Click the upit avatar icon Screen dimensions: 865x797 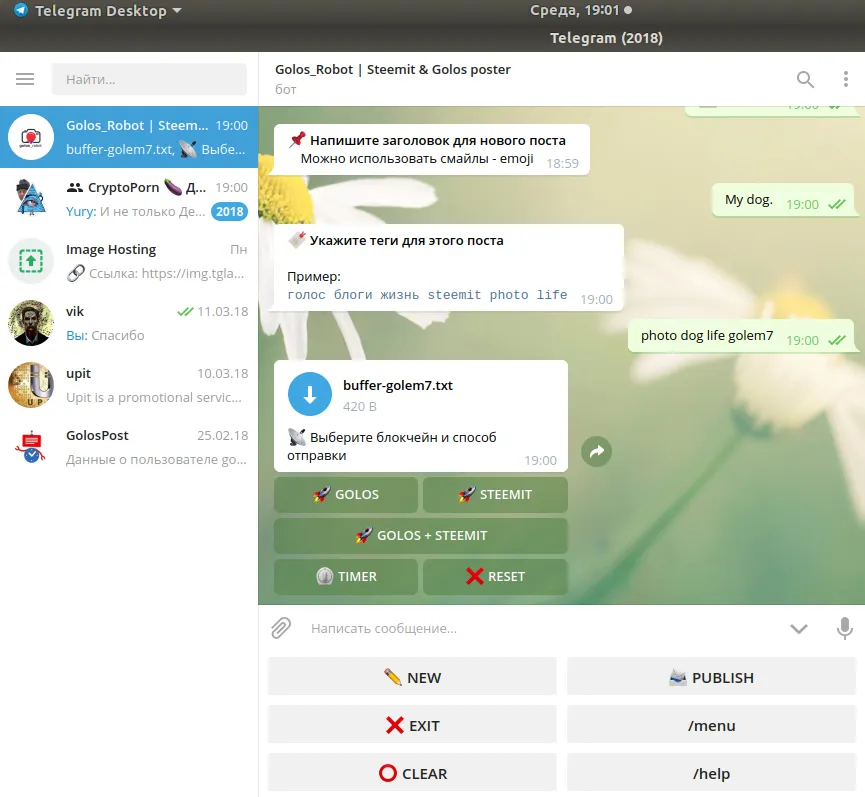coord(31,385)
